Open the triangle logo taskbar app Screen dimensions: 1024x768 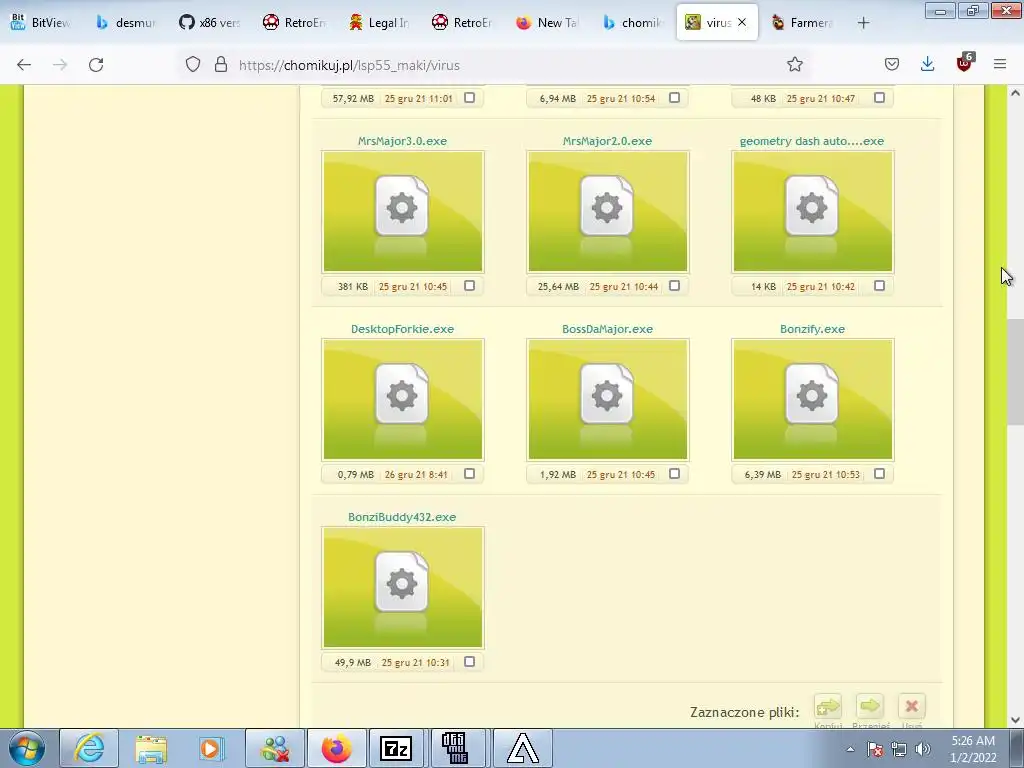[523, 748]
